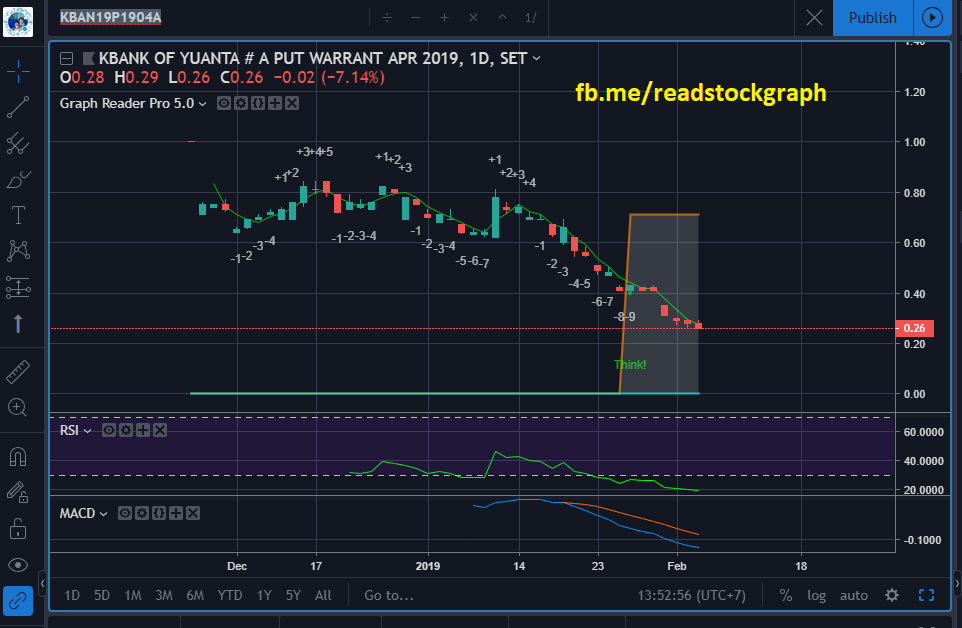Insert the plus operator into the symbol

click(x=444, y=18)
